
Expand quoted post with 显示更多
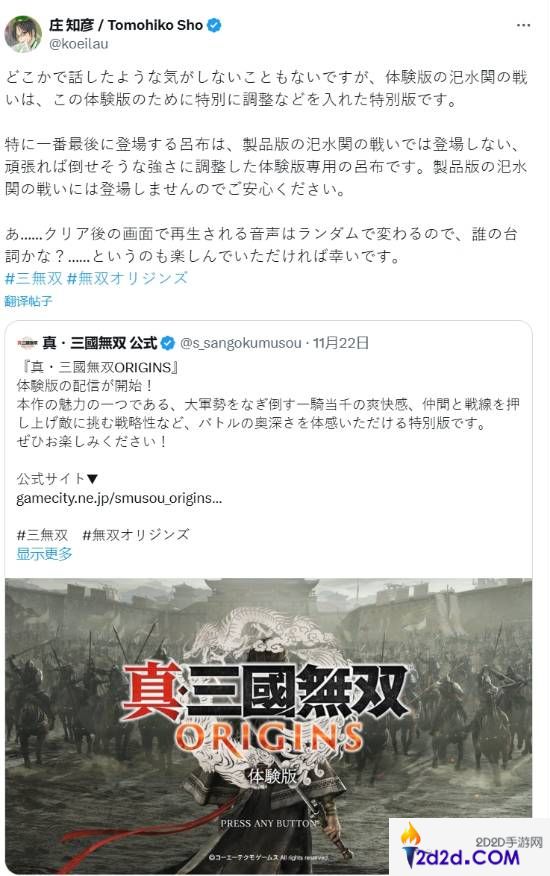coord(44,554)
